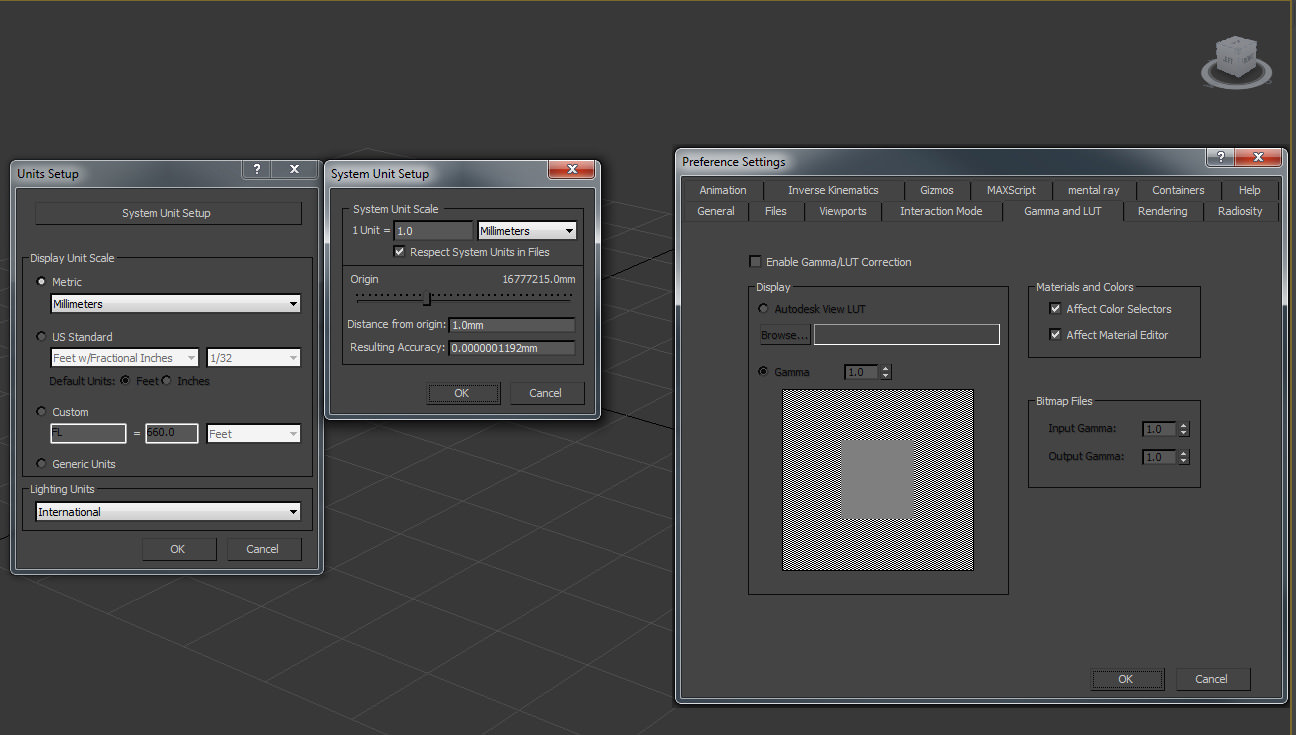Viewport: 1296px width, 735px height.
Task: Open the Custom unit Feet dropdown
Action: point(253,434)
